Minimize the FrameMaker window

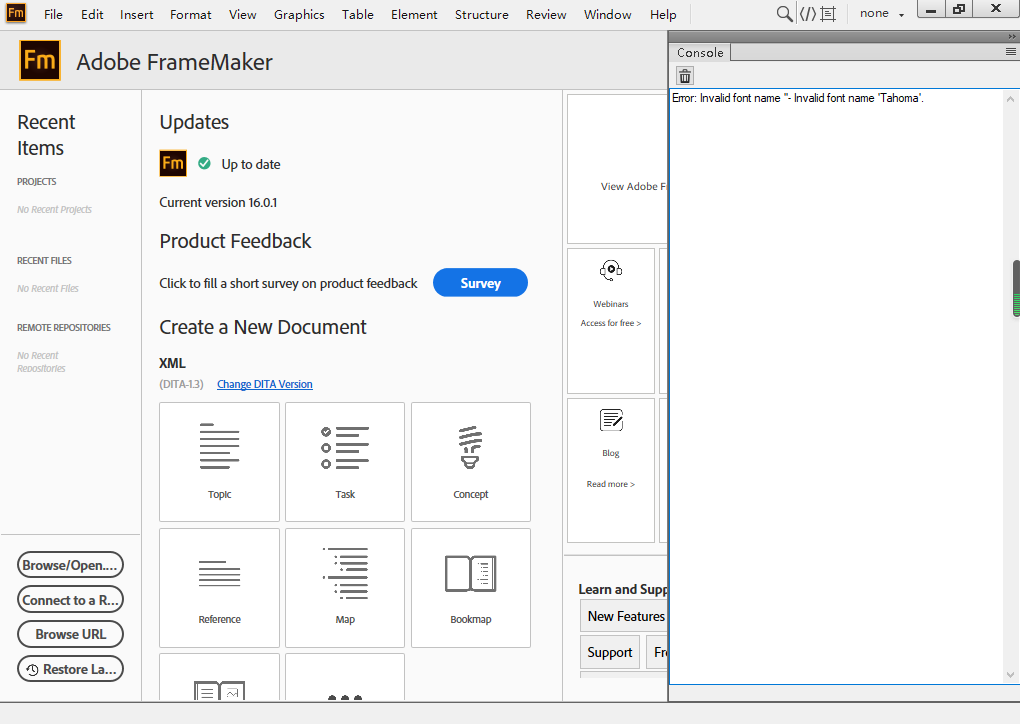931,10
